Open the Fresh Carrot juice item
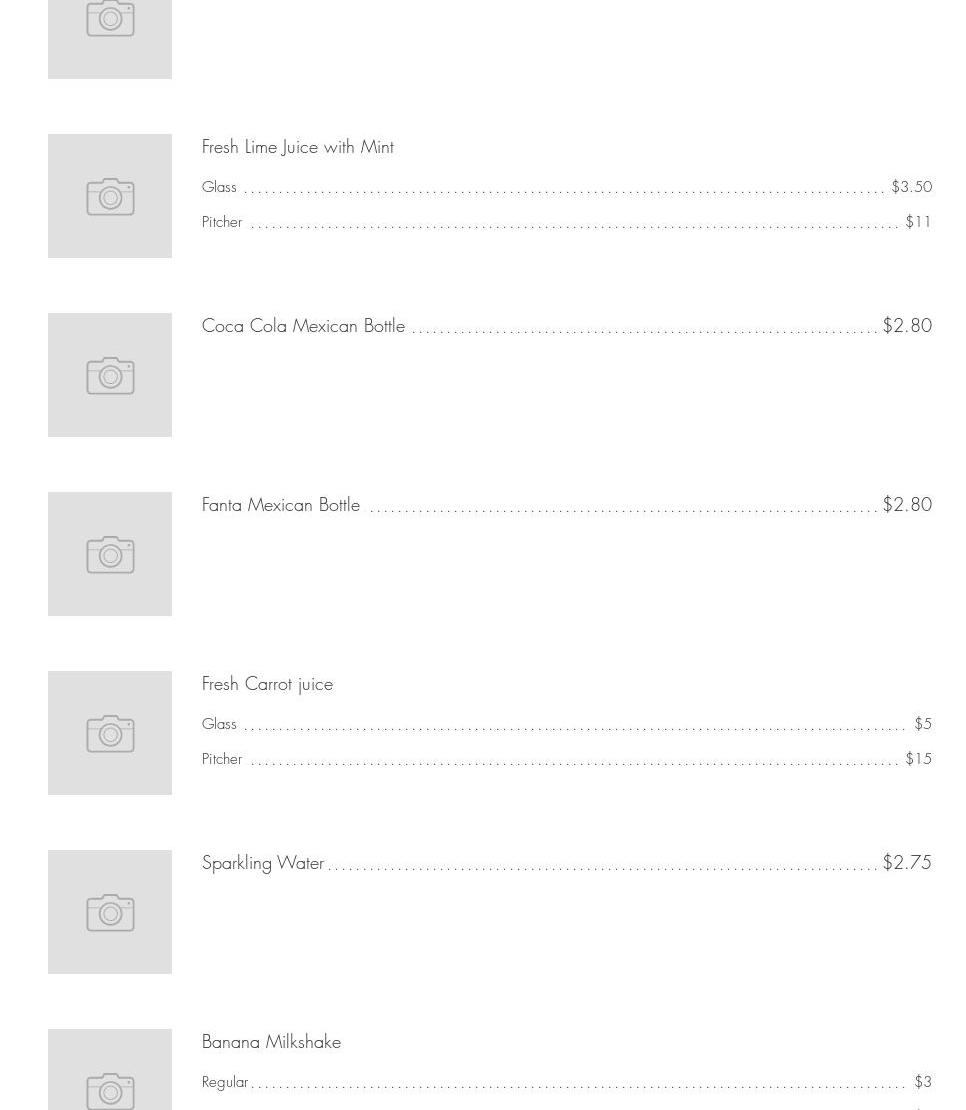The height and width of the screenshot is (1110, 966). 267,684
